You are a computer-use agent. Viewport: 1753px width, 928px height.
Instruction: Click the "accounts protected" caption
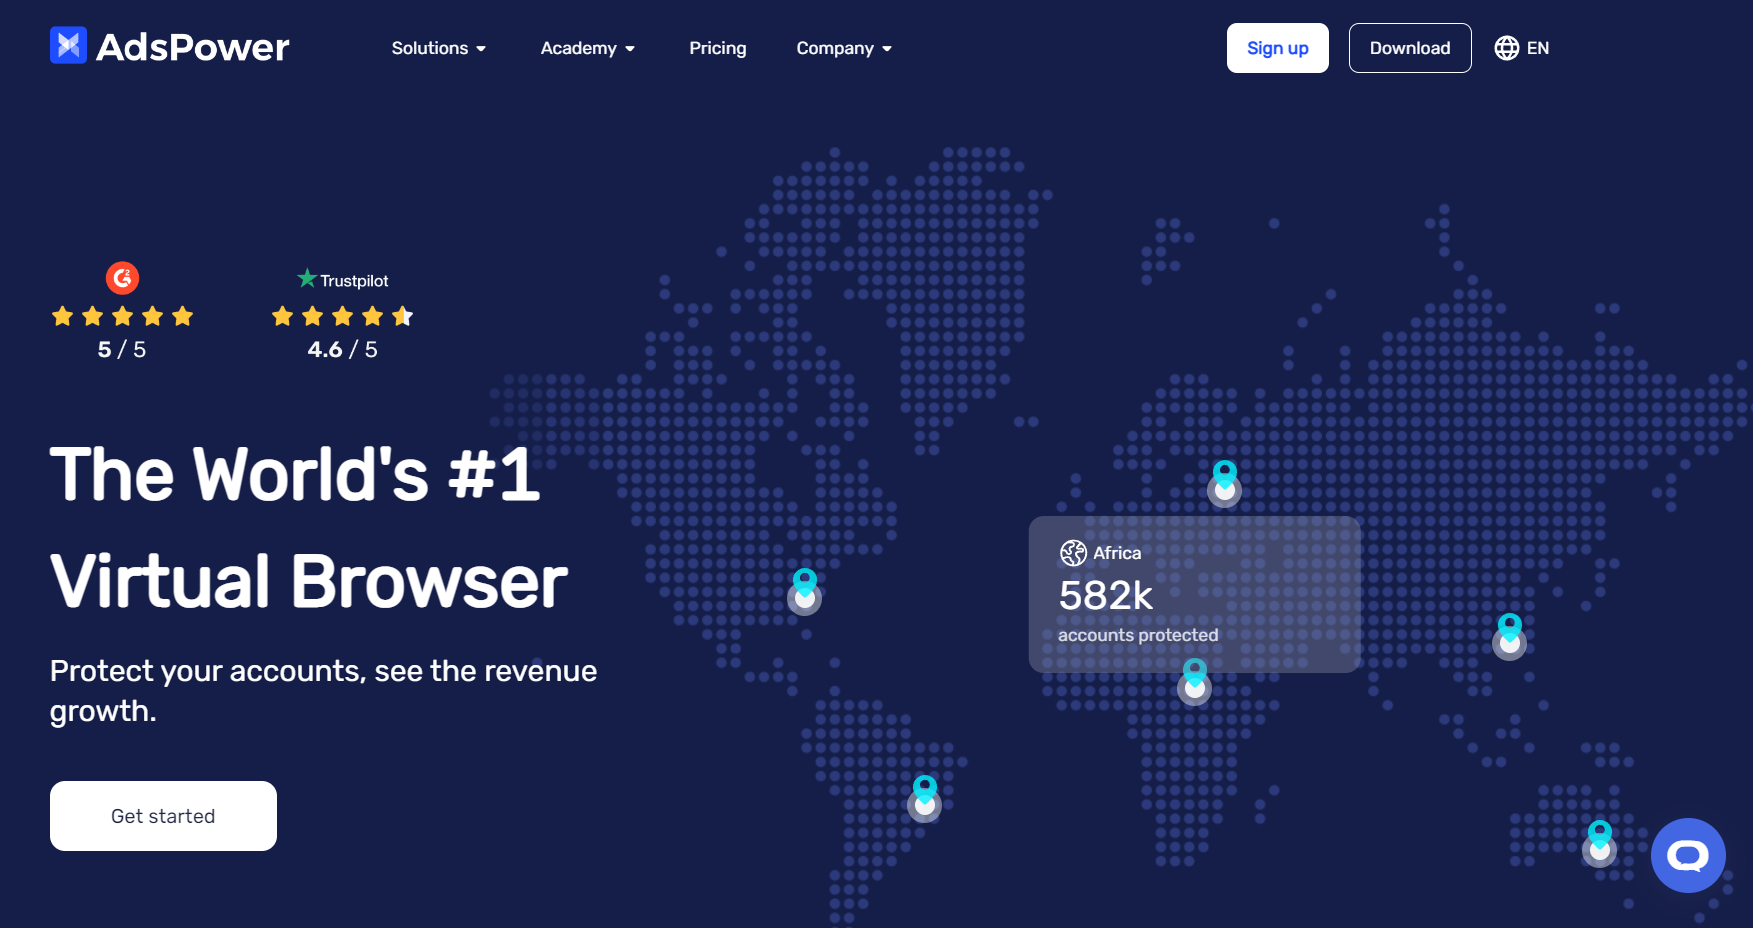coord(1138,635)
